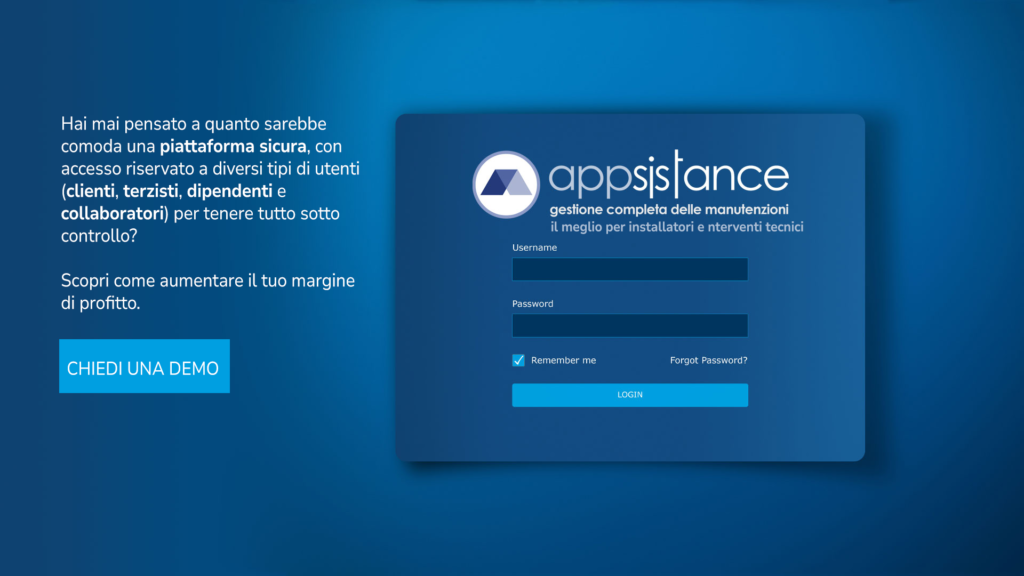This screenshot has height=576, width=1024.
Task: Click the CHIEDI UNA DEMO button
Action: (144, 366)
